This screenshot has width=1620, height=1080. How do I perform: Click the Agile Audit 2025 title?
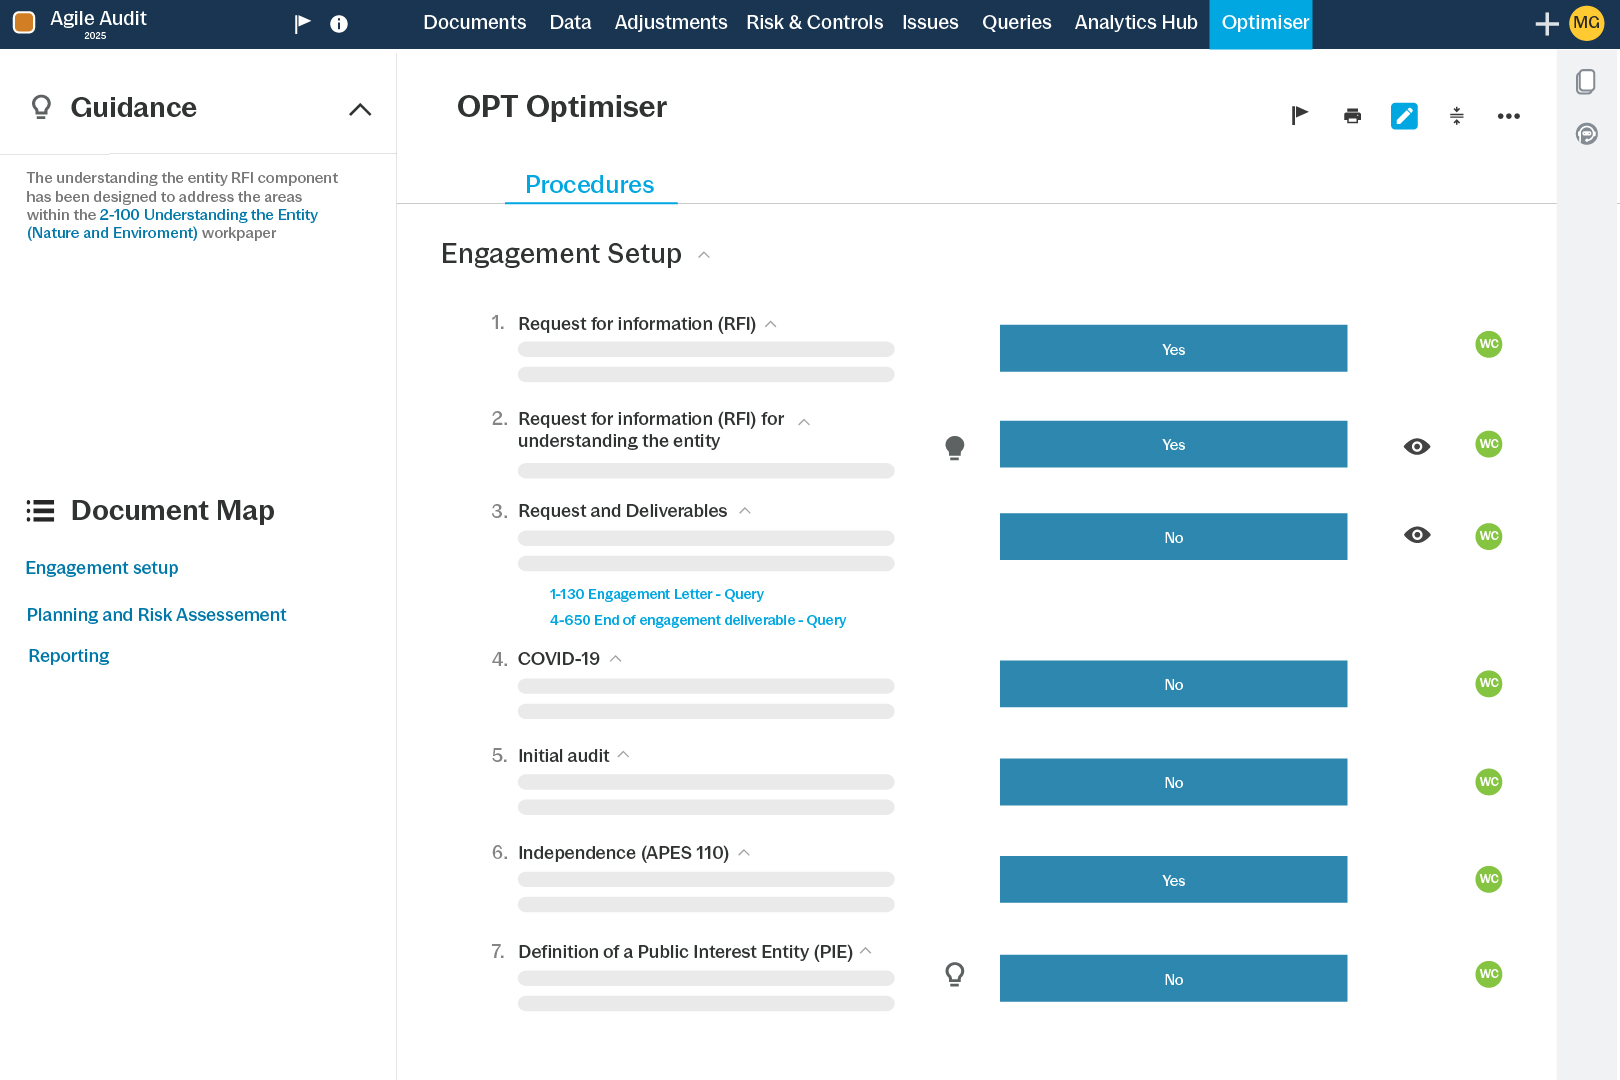(98, 24)
